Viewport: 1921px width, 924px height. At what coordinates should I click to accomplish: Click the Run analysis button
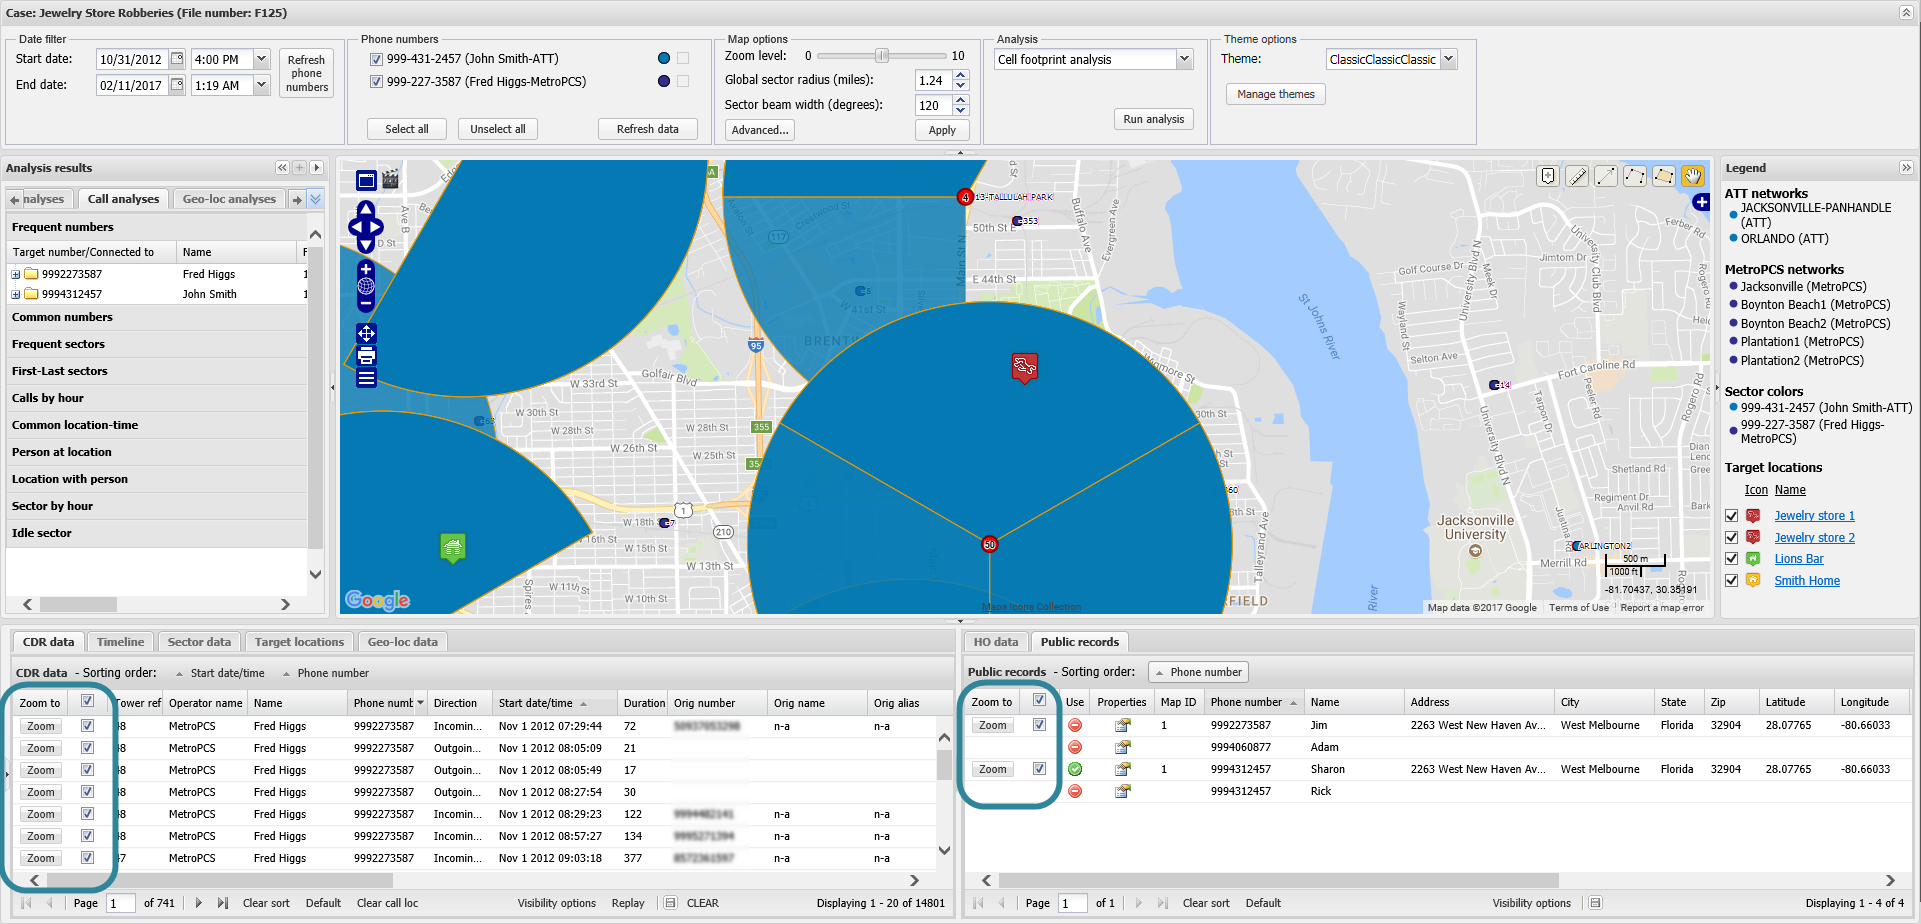1153,119
